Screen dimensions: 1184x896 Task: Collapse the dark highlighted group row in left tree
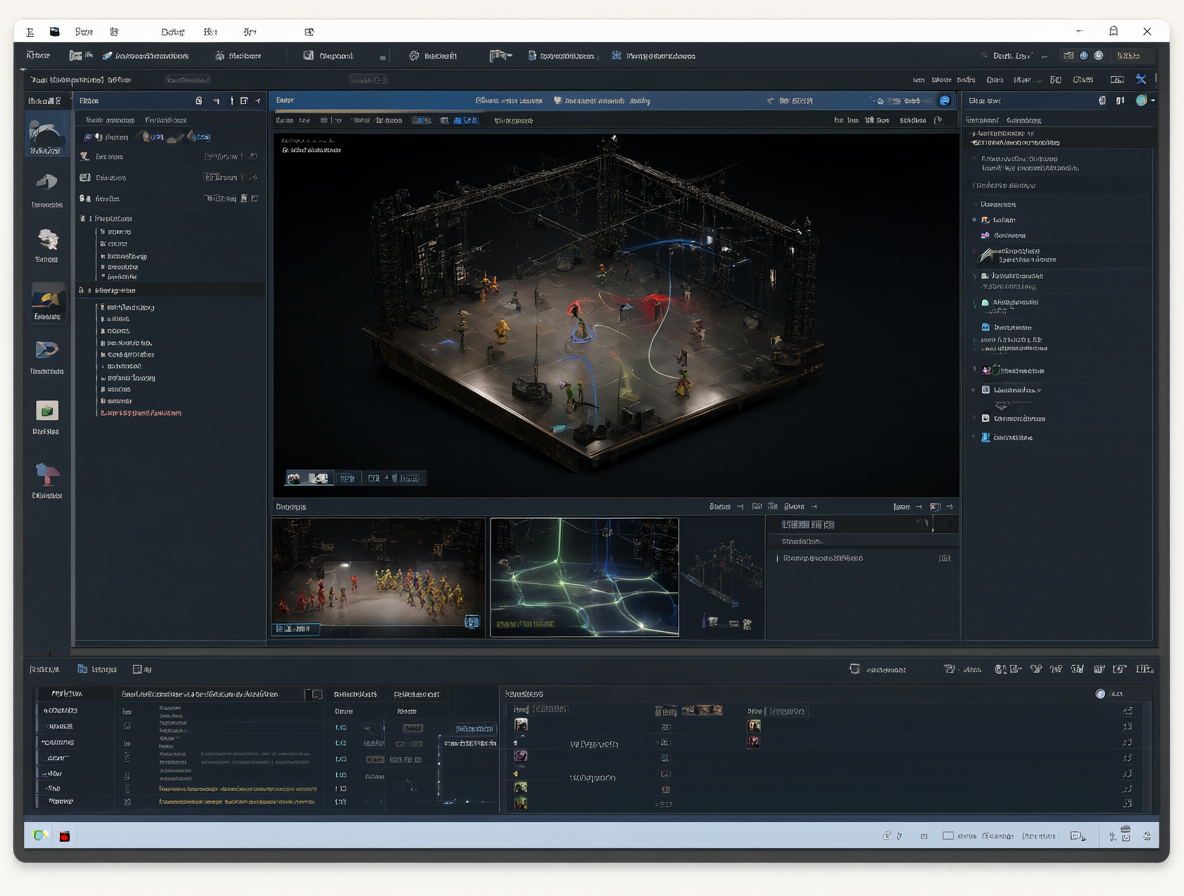point(171,291)
